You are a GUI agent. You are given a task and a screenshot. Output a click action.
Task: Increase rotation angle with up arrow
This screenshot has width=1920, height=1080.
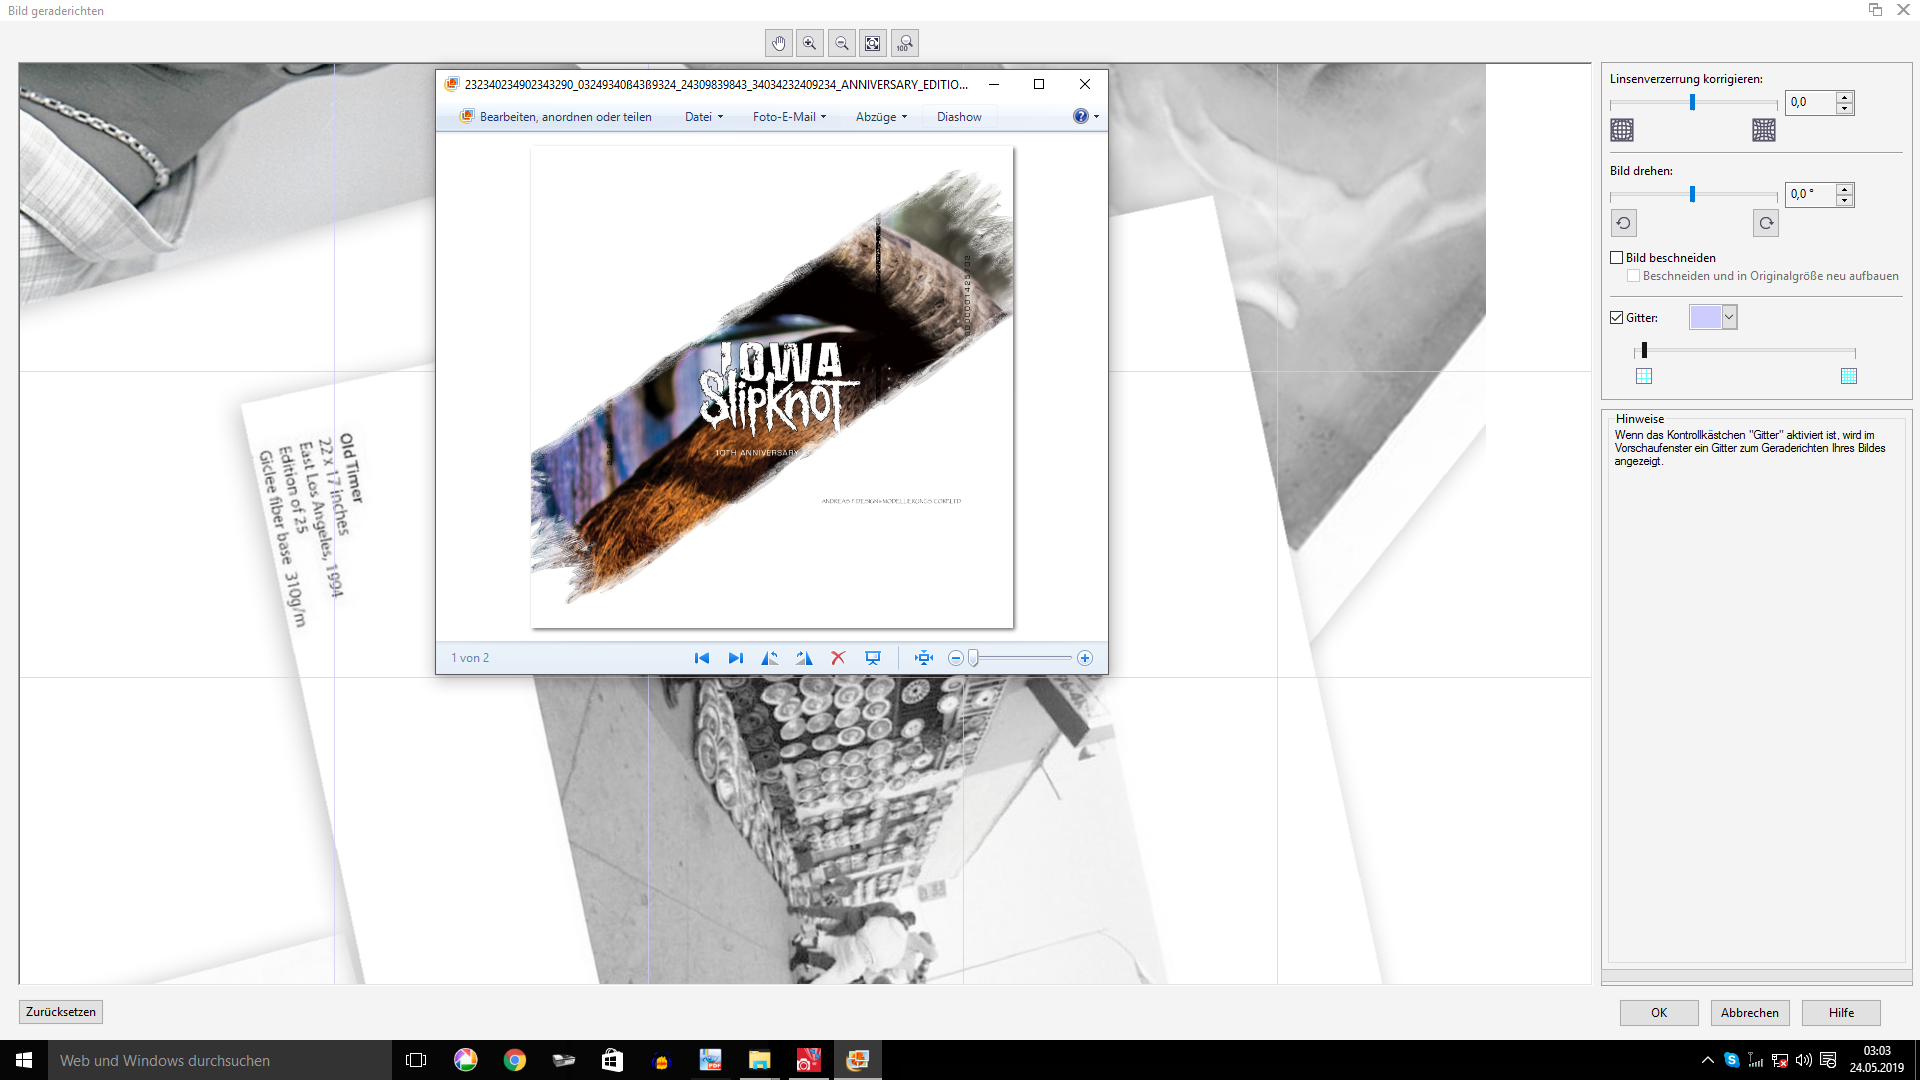[x=1845, y=189]
